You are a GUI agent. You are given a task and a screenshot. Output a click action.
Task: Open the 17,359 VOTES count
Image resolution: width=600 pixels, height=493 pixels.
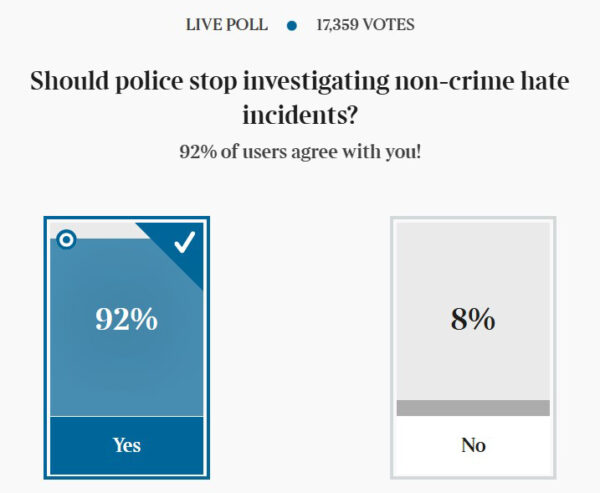tap(365, 25)
